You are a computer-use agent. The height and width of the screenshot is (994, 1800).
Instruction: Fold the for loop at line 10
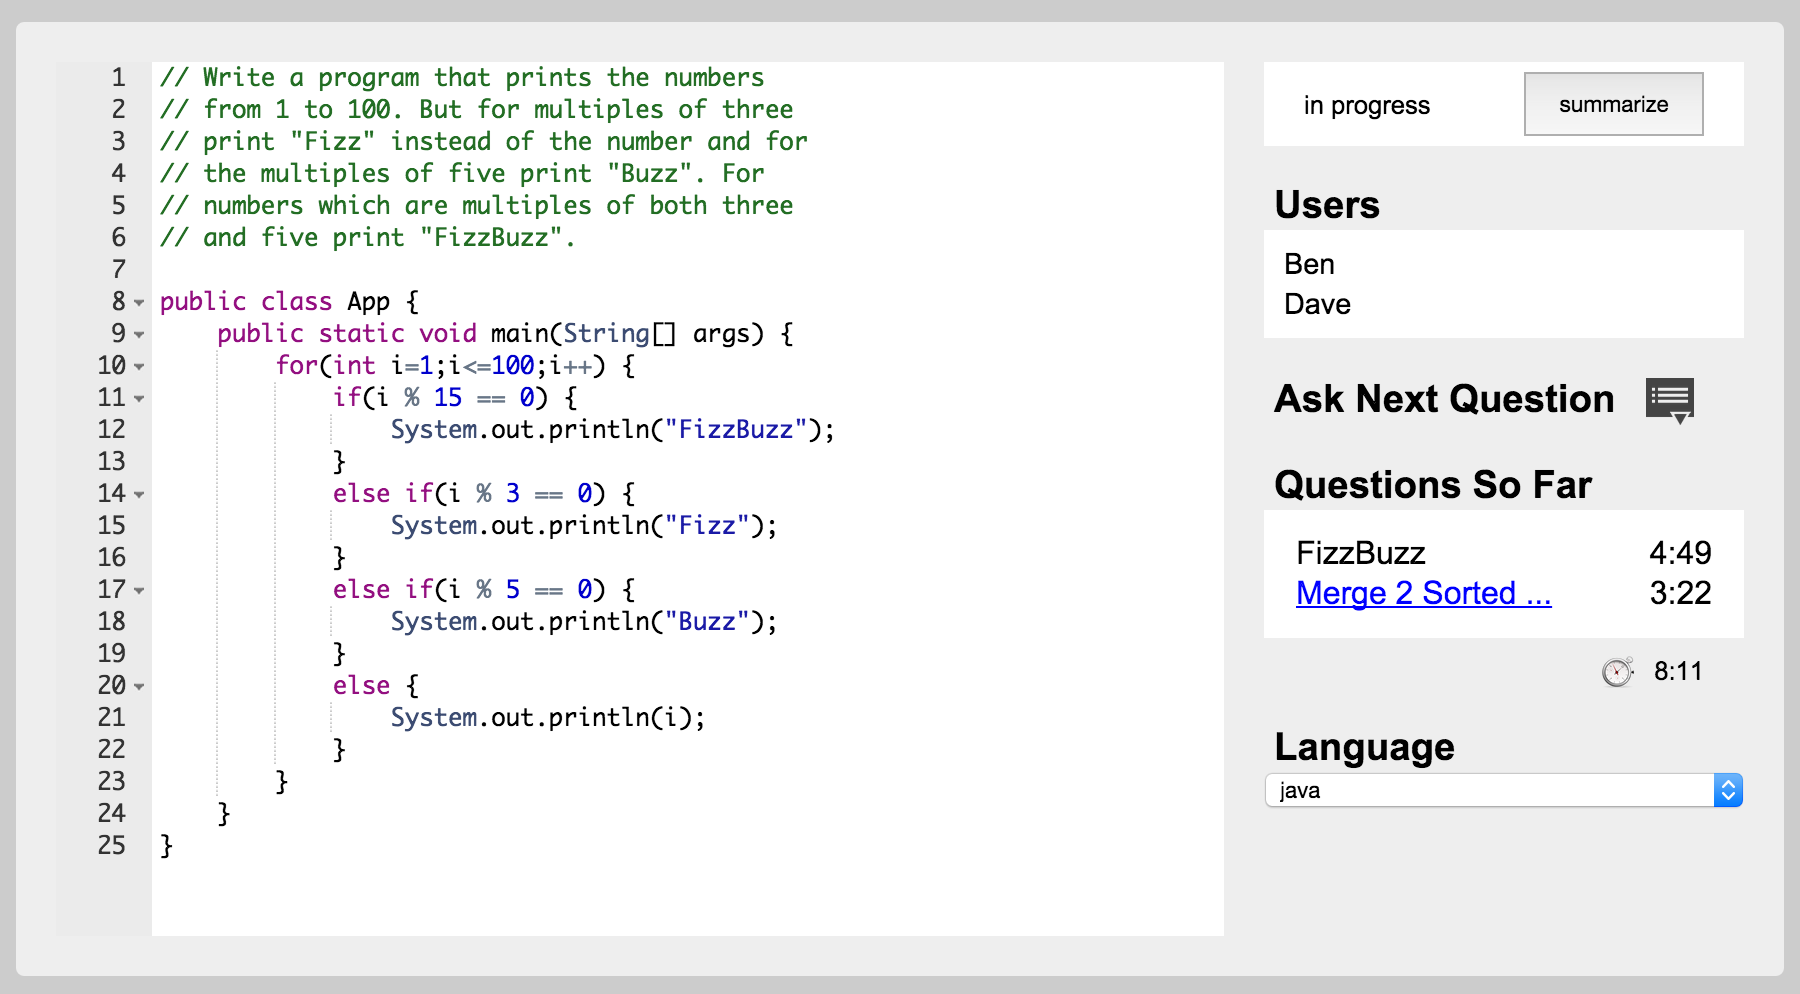click(x=139, y=366)
